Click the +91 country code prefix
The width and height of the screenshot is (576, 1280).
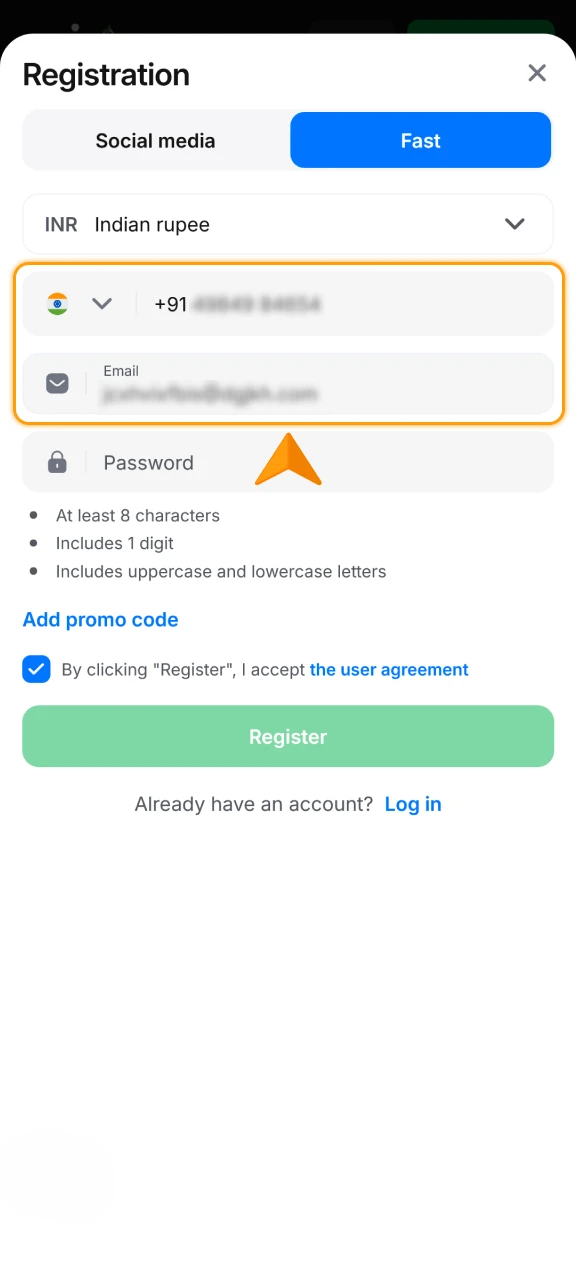point(170,303)
